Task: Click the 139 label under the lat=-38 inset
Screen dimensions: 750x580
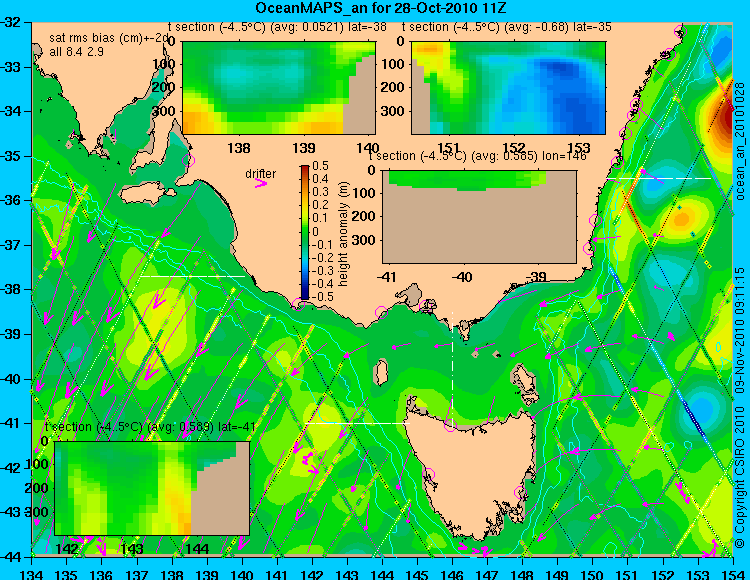Action: [304, 147]
